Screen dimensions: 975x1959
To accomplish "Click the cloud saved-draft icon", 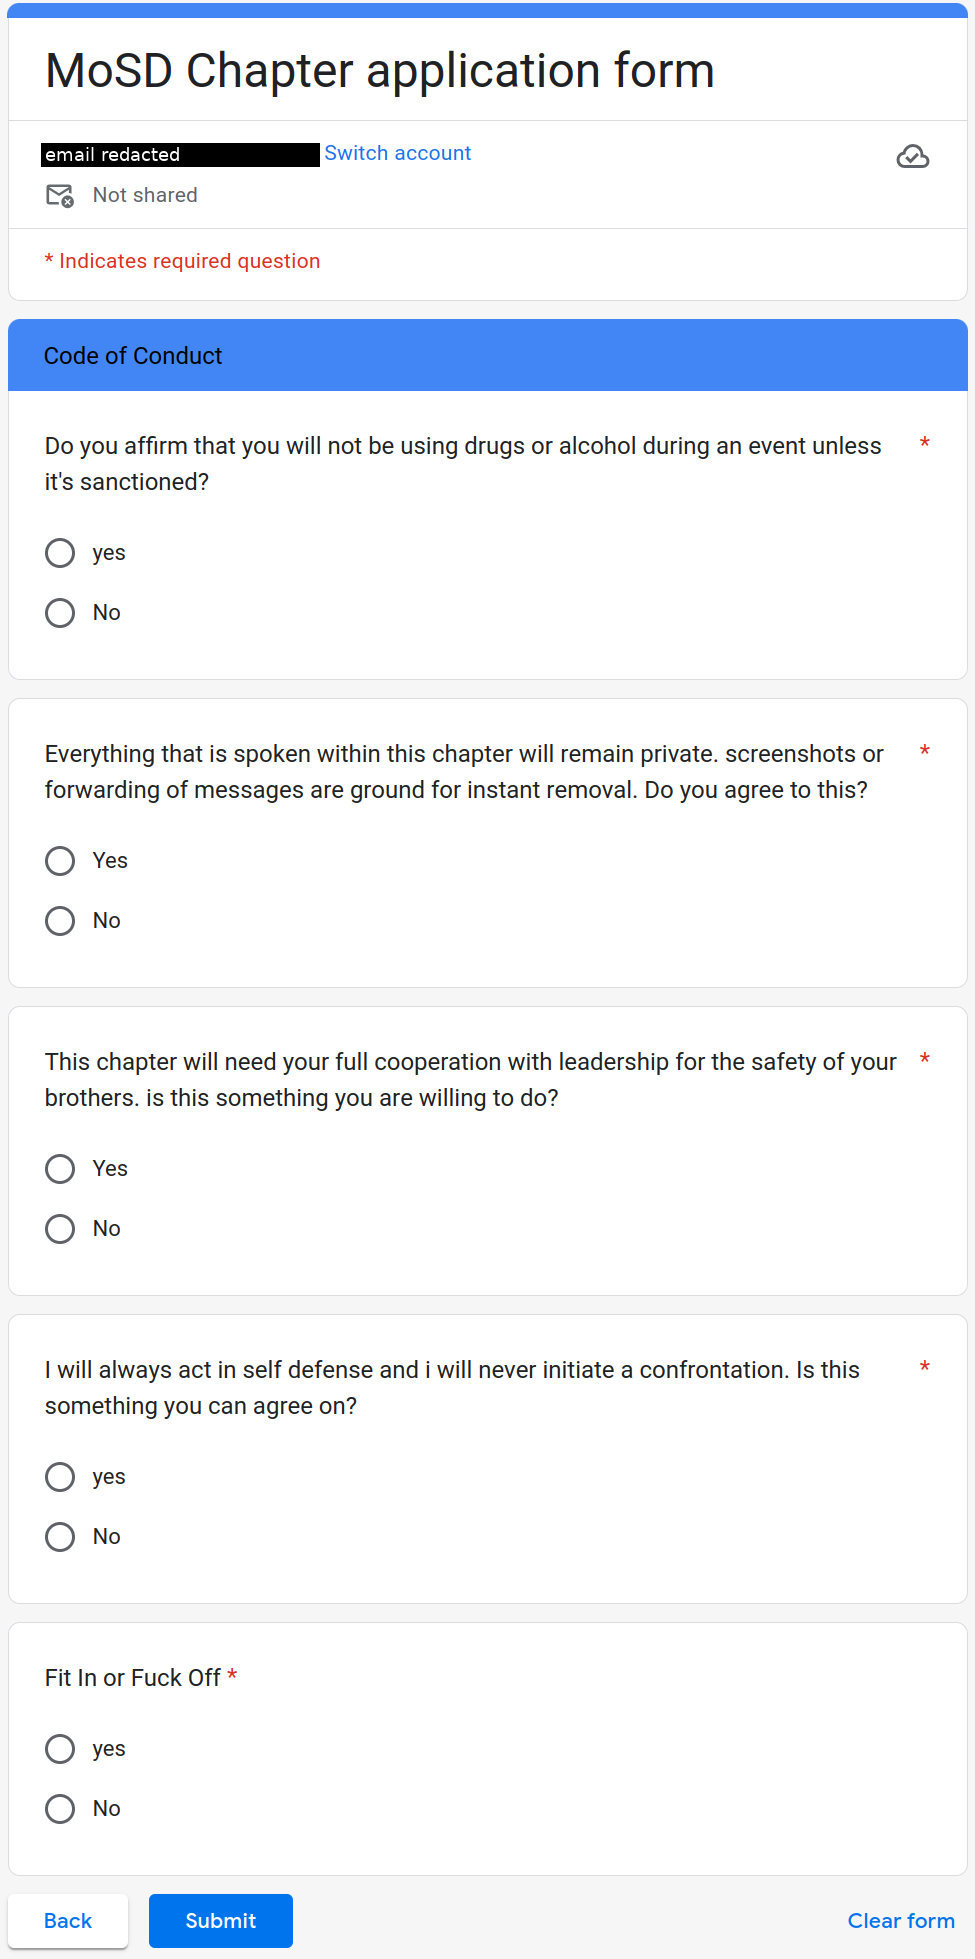I will [912, 157].
